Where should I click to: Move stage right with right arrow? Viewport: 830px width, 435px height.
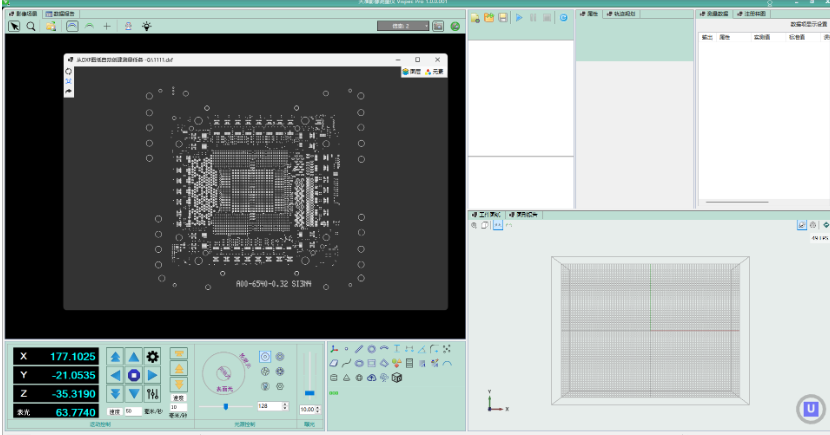pos(152,375)
